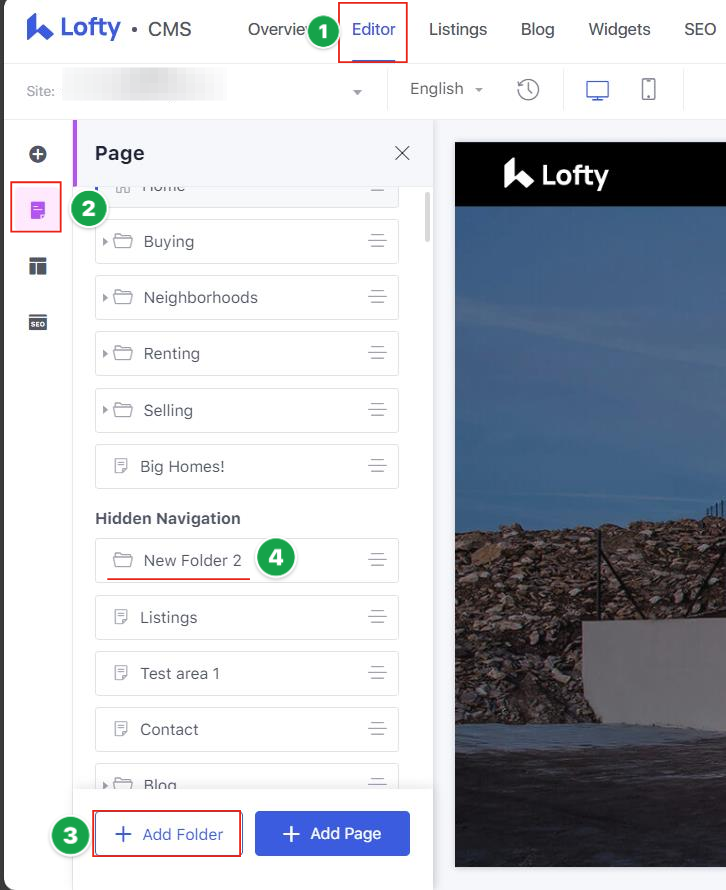The image size is (726, 890).
Task: Click drag handle for Big Homes! page
Action: point(377,466)
